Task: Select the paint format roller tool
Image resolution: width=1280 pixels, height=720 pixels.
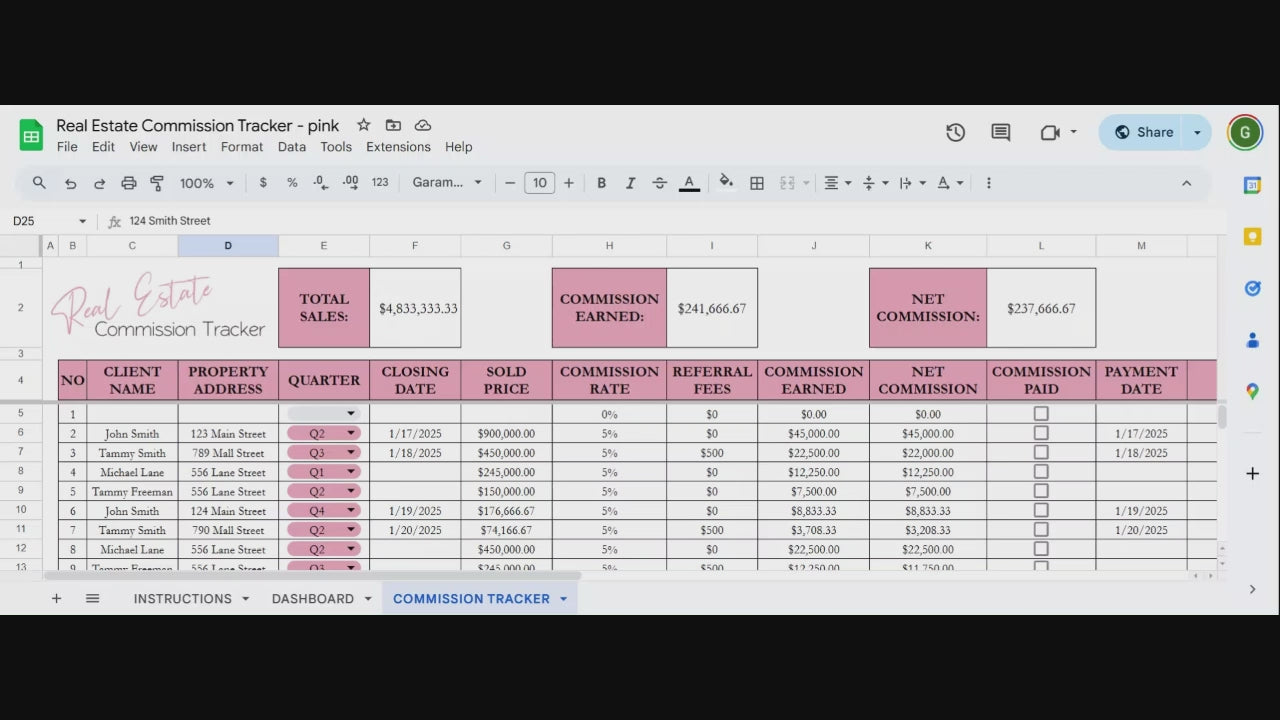Action: point(157,183)
